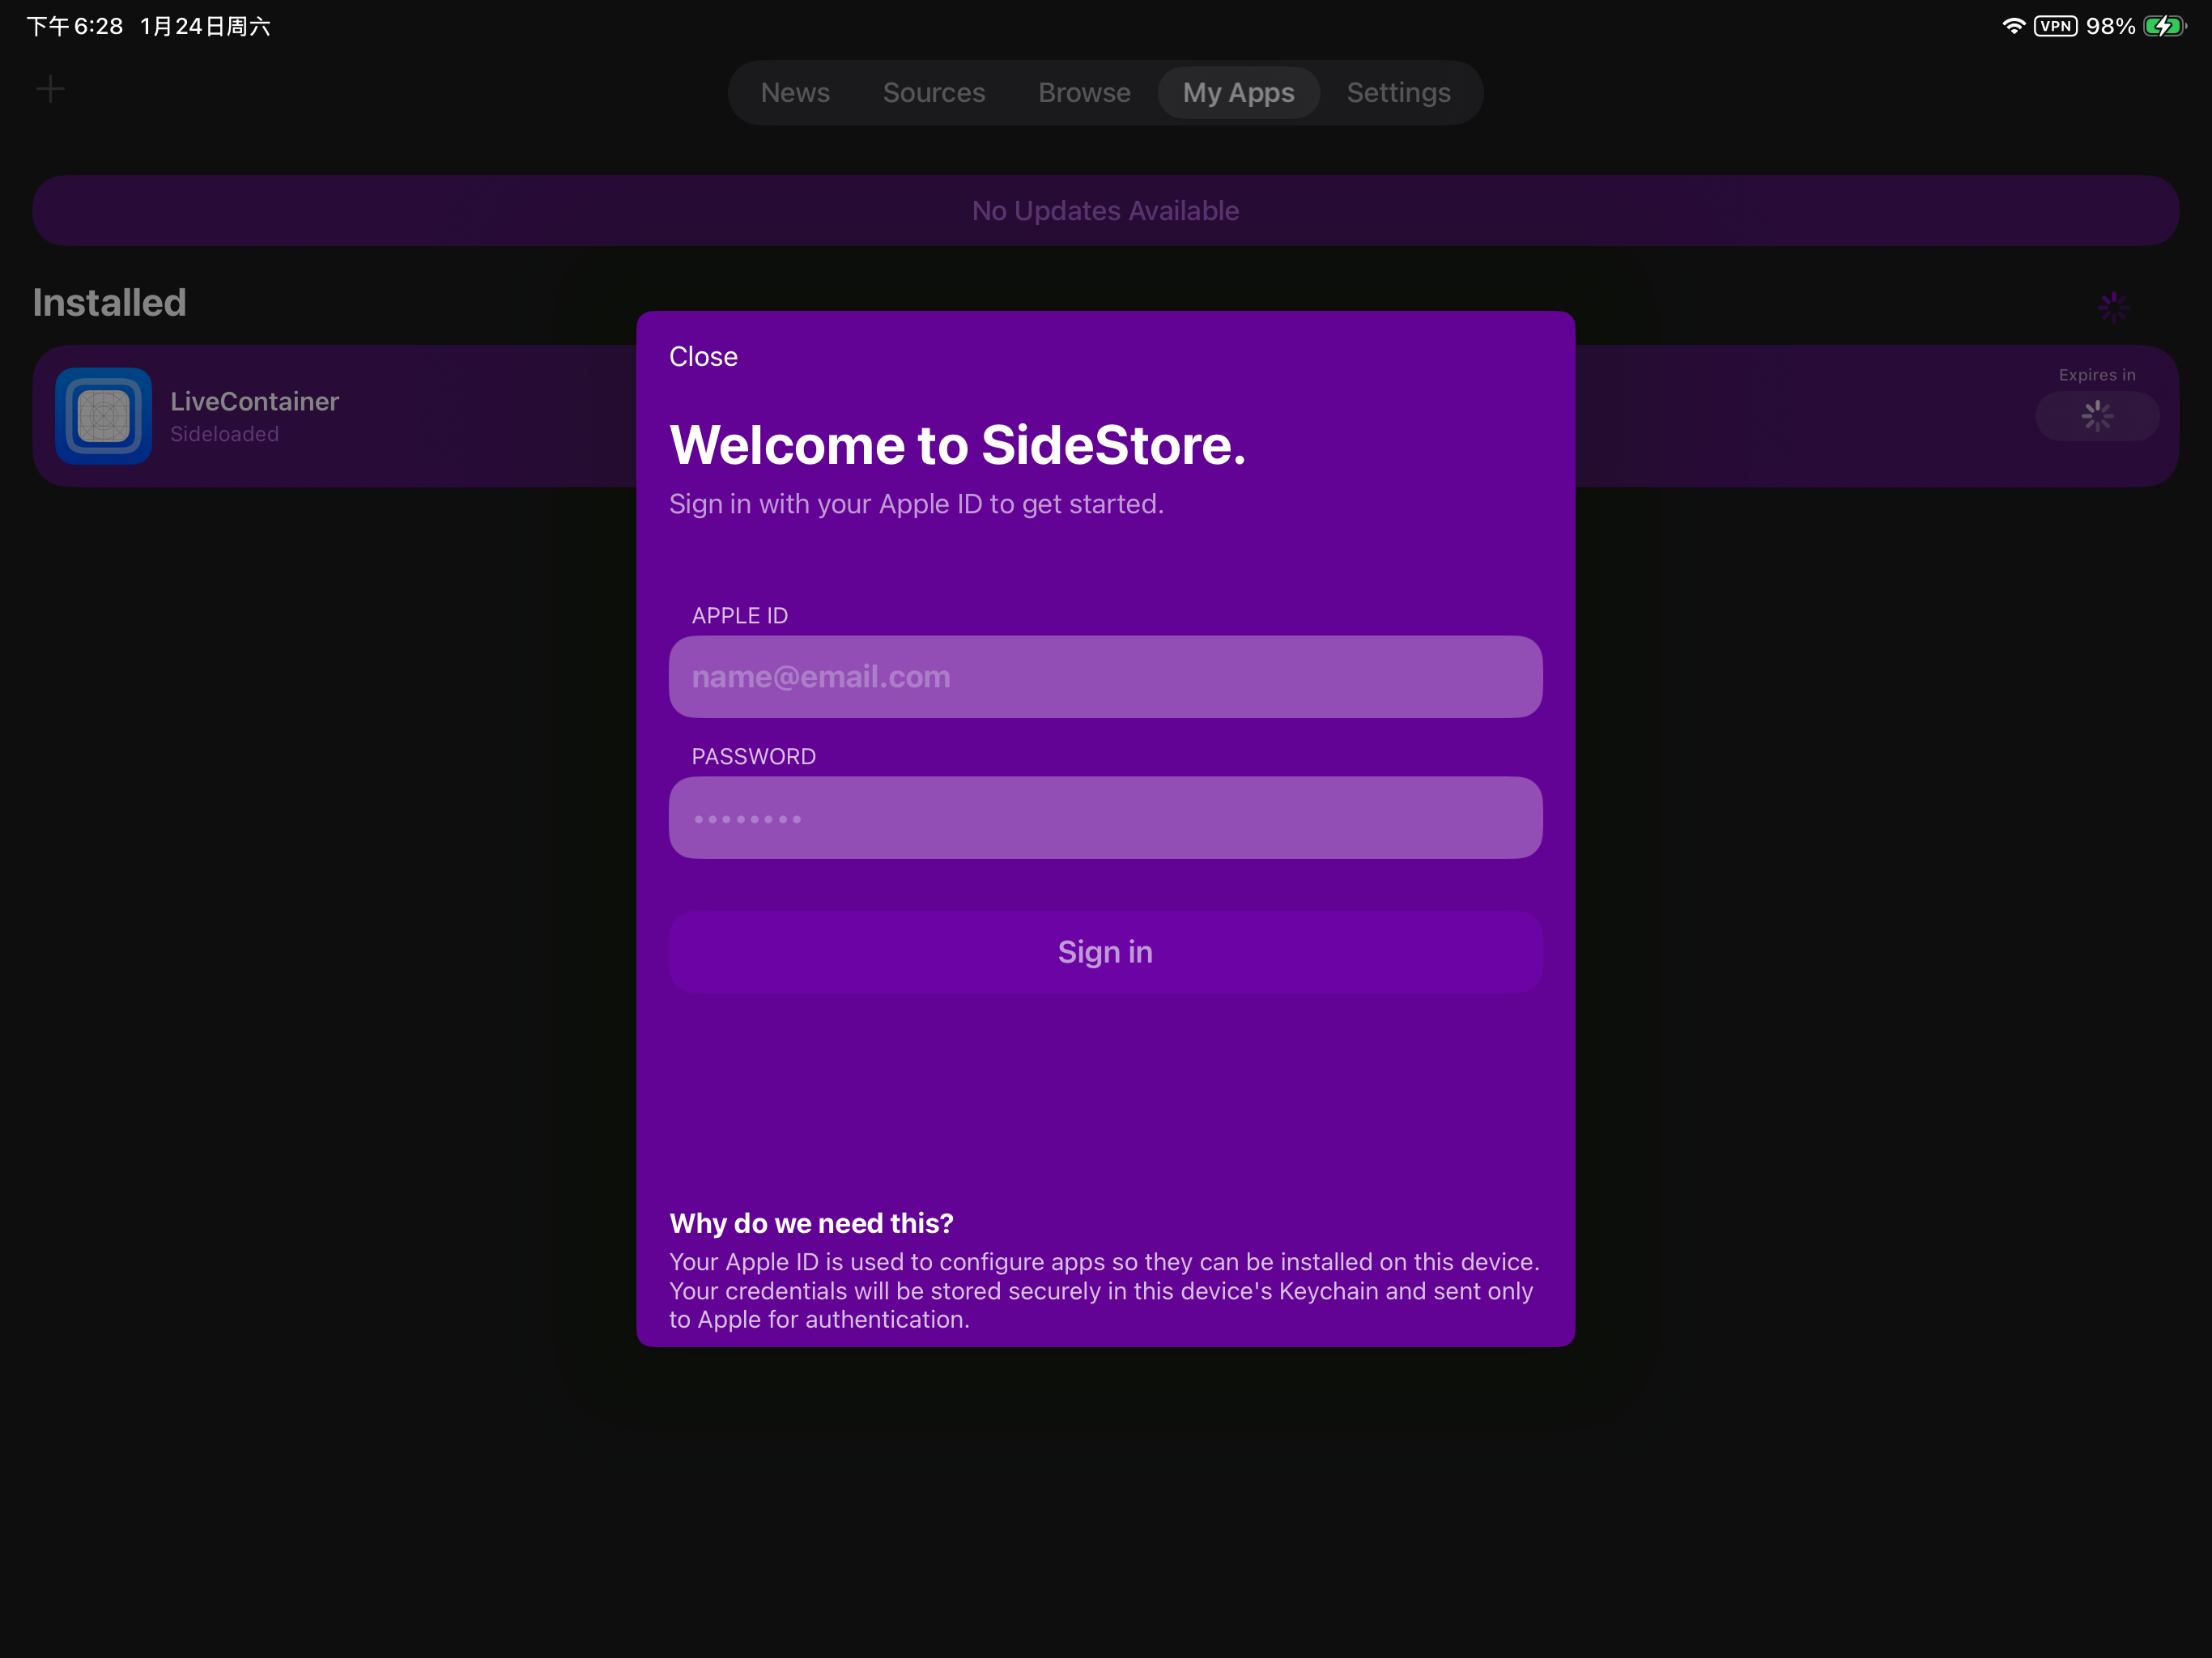Click the No Updates Available banner
Screen dimensions: 2212x1658
tap(1105, 210)
